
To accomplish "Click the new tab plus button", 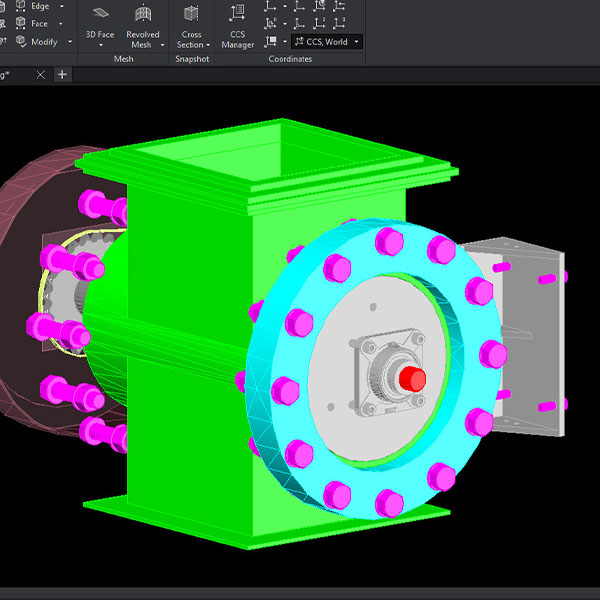I will [x=62, y=75].
